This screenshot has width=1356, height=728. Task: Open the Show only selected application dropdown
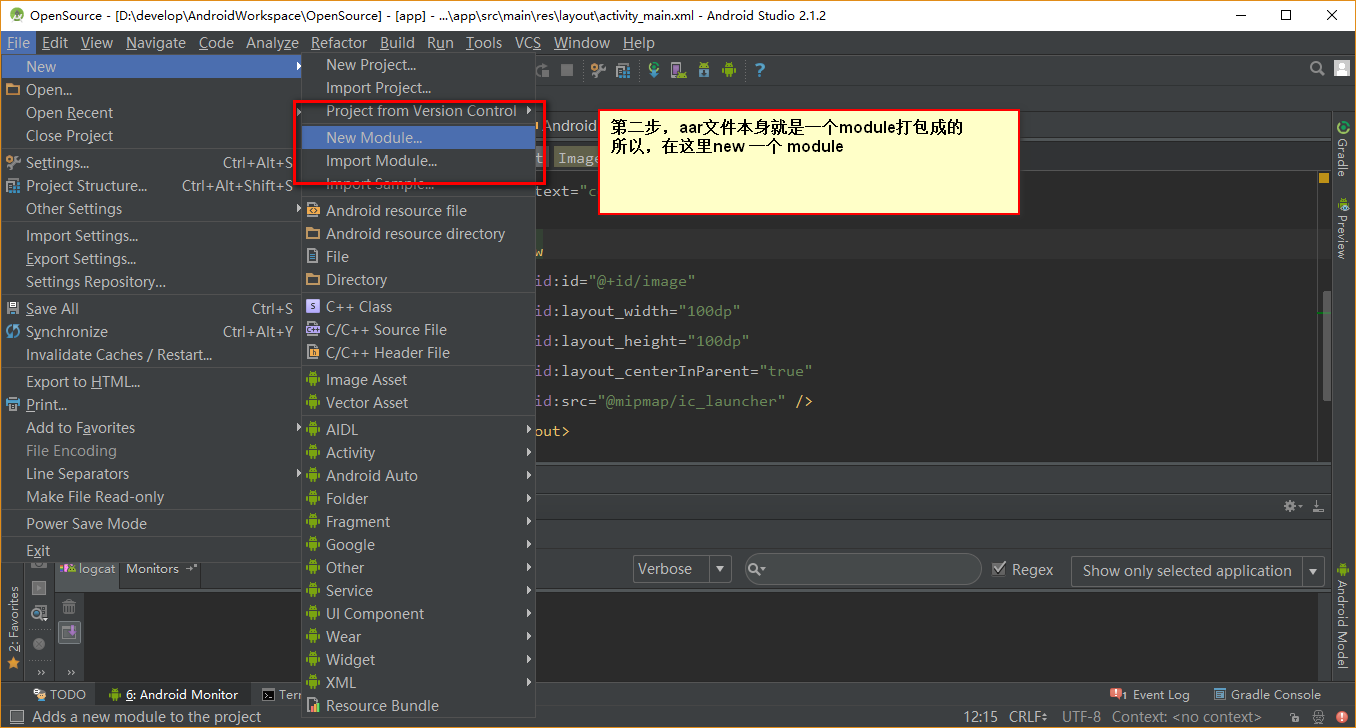click(1198, 571)
